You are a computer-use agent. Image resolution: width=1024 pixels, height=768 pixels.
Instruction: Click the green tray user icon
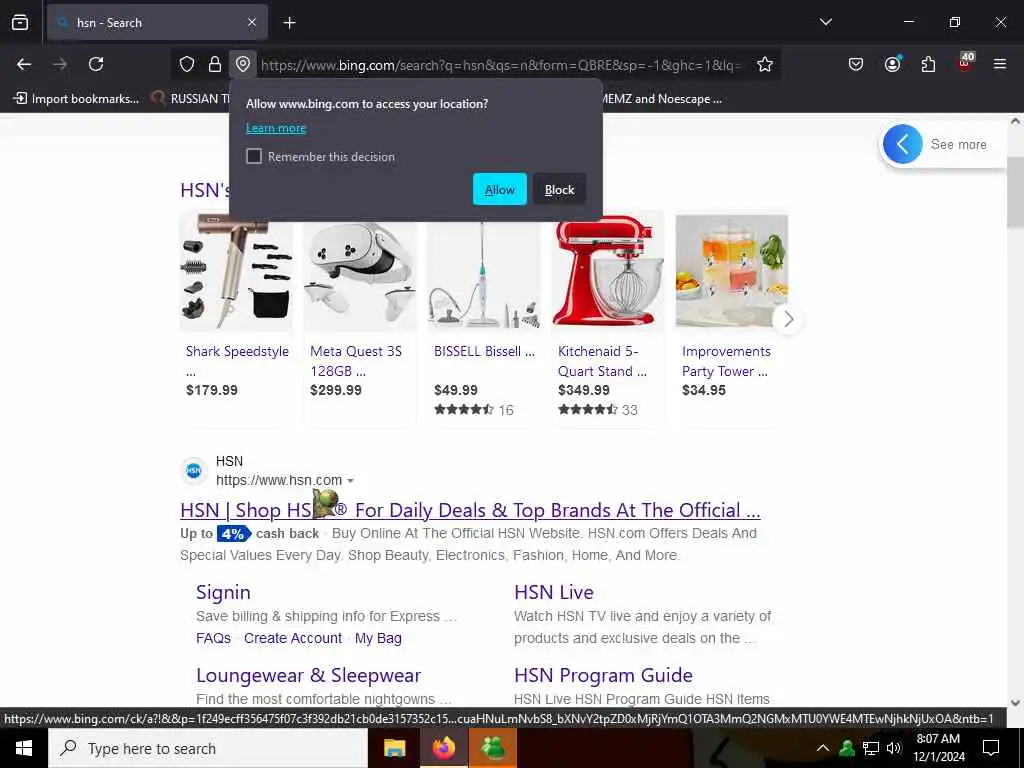pyautogui.click(x=847, y=748)
